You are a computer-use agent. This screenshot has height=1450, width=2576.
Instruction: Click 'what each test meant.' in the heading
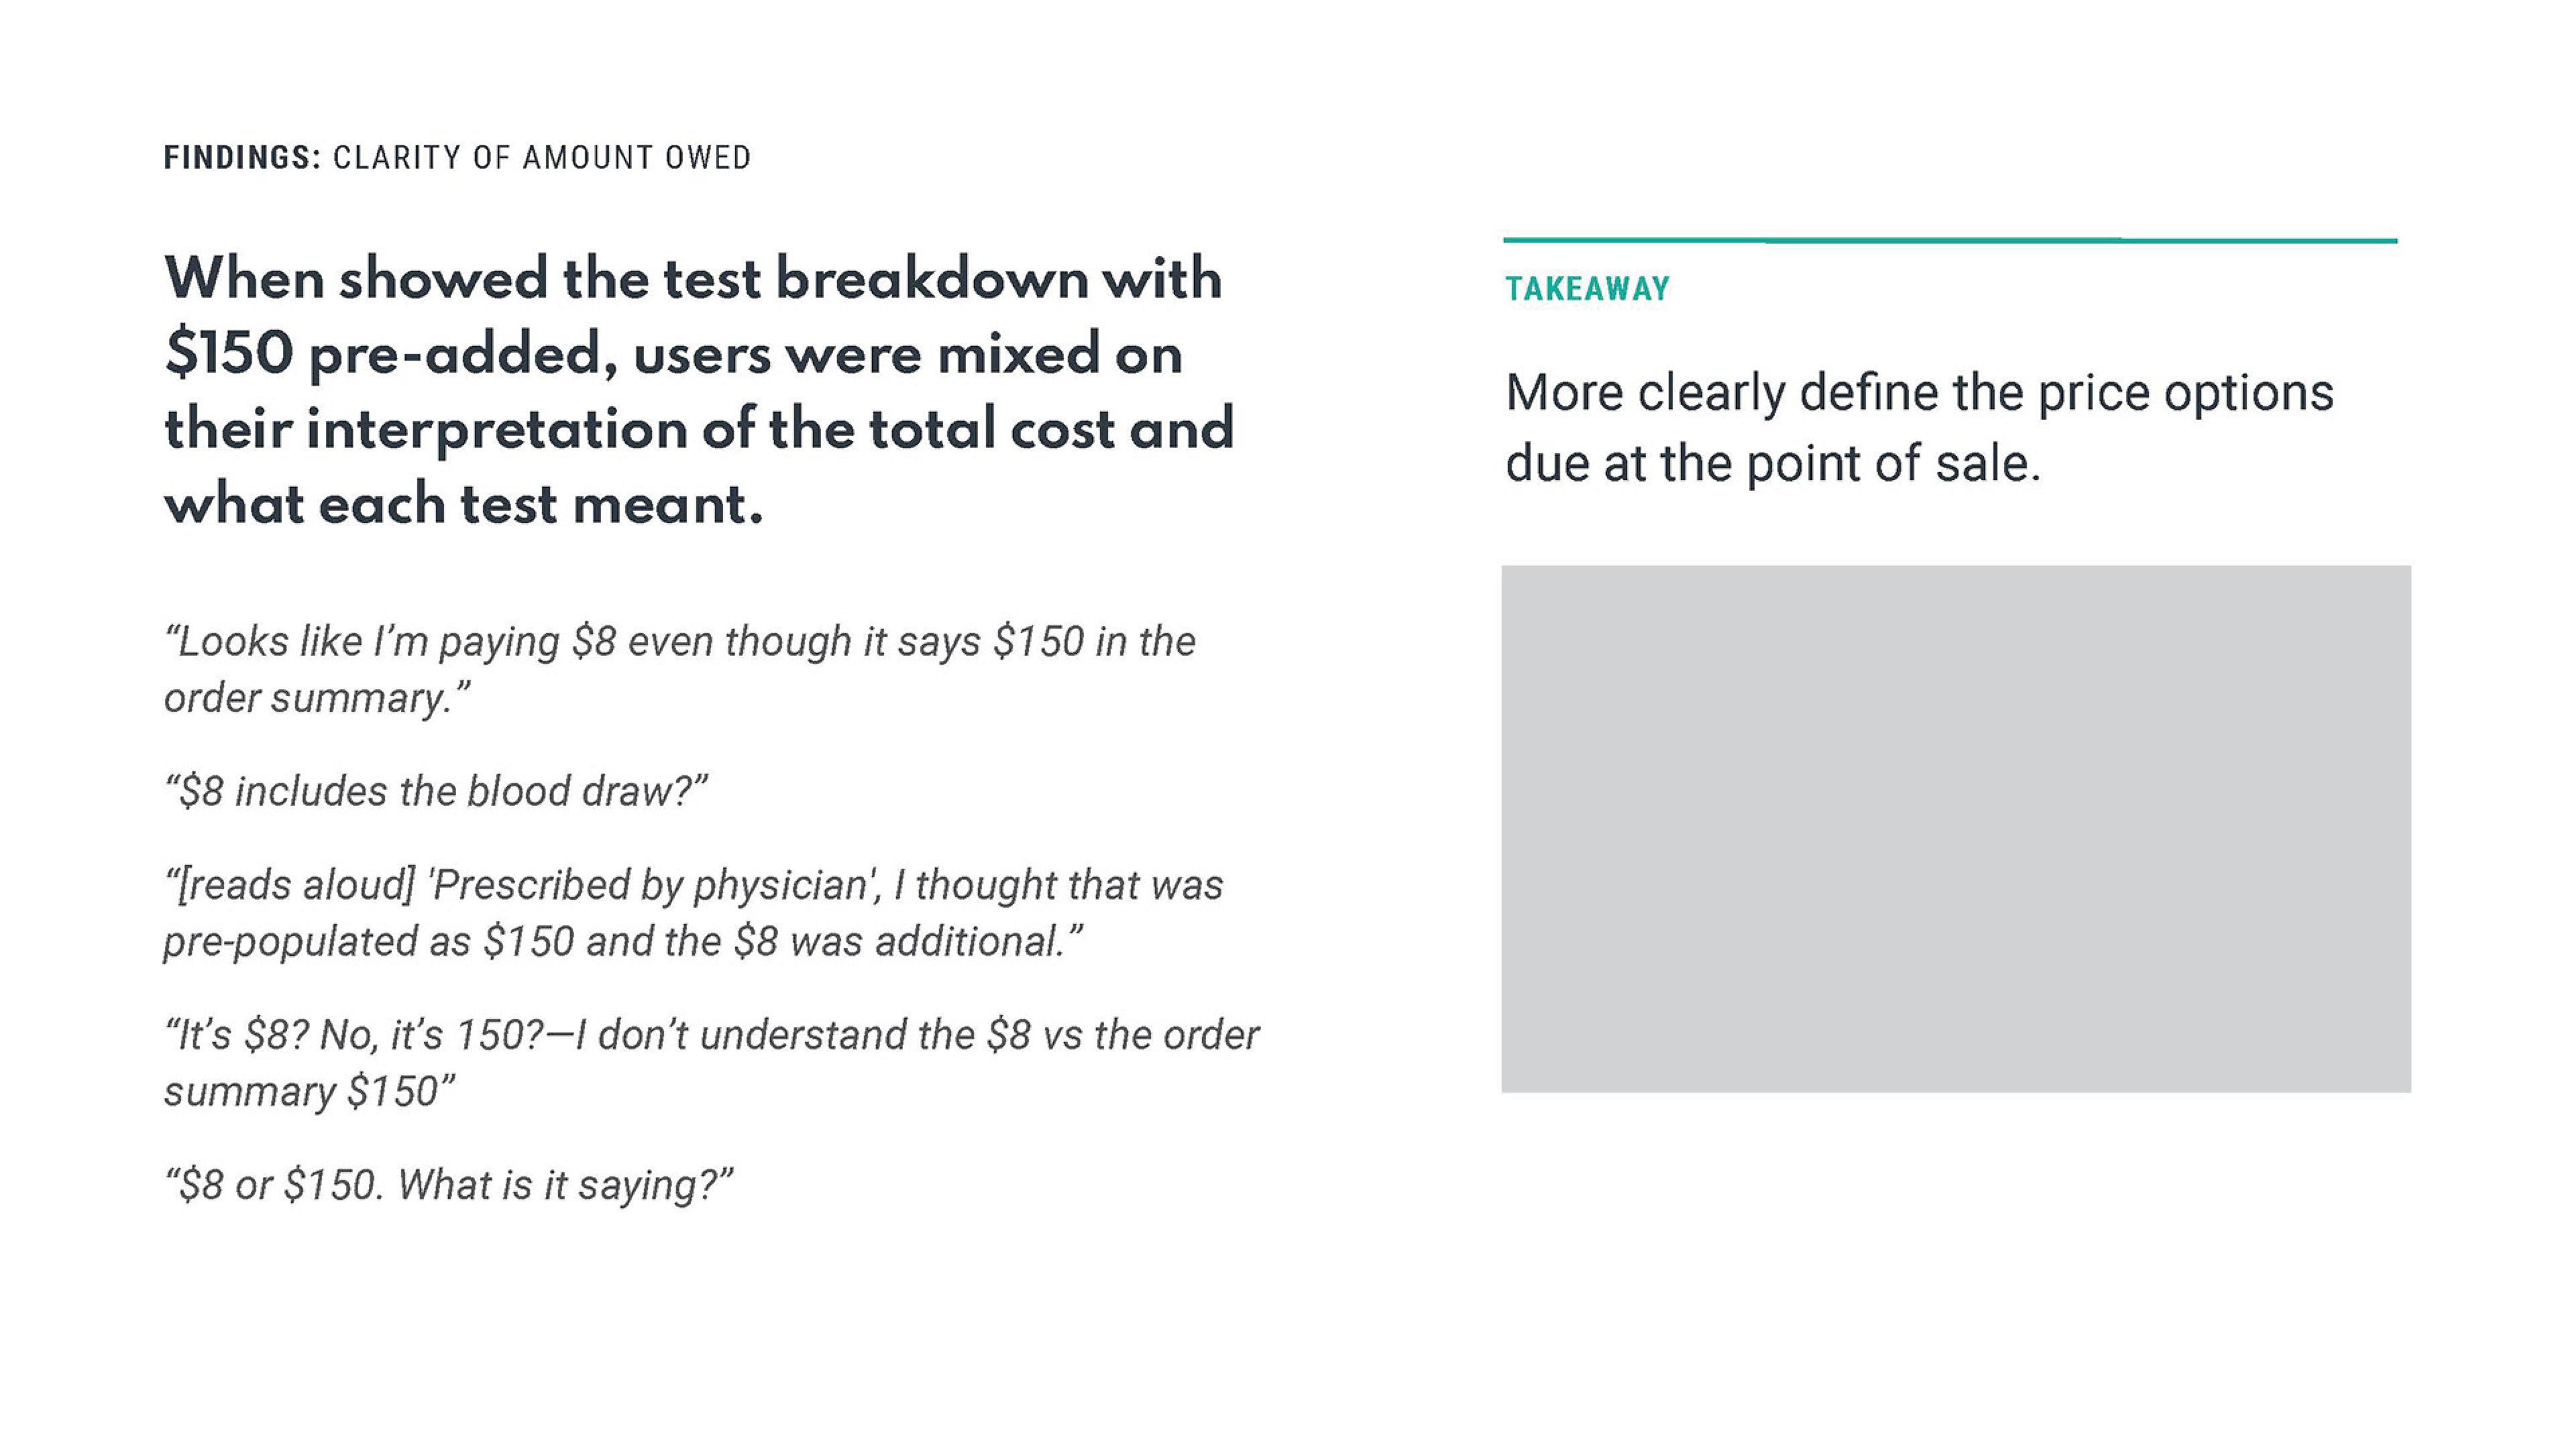pyautogui.click(x=464, y=504)
